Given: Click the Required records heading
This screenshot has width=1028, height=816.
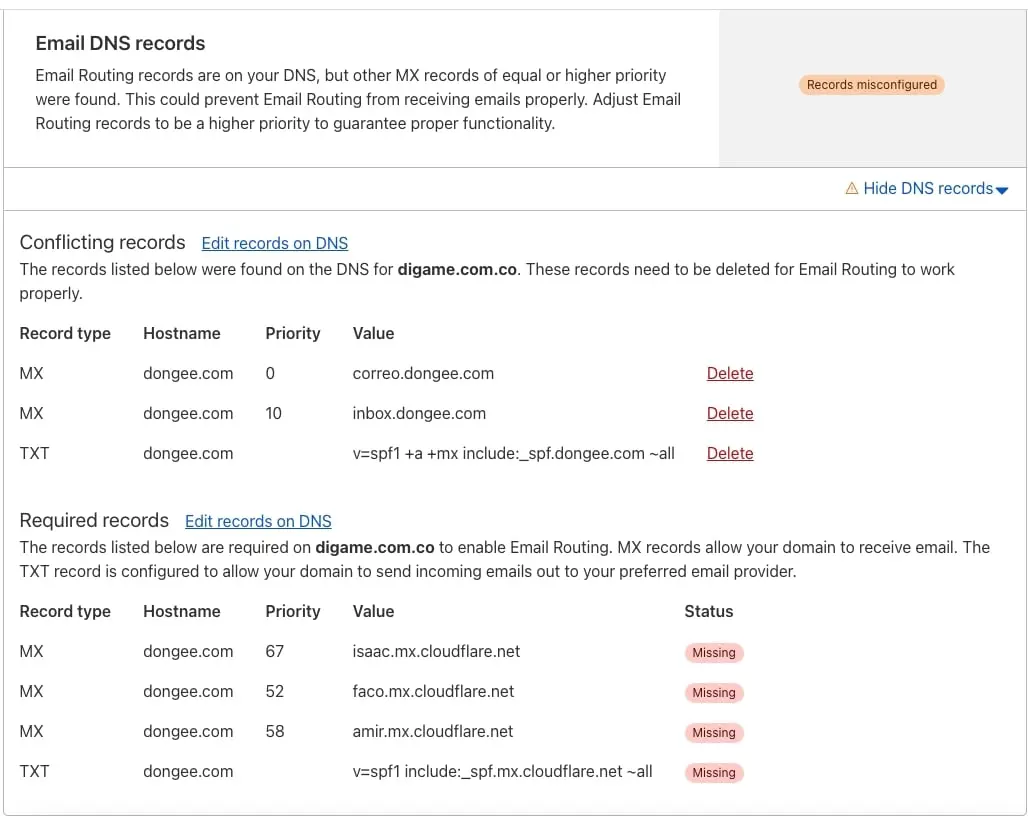Looking at the screenshot, I should coord(94,520).
